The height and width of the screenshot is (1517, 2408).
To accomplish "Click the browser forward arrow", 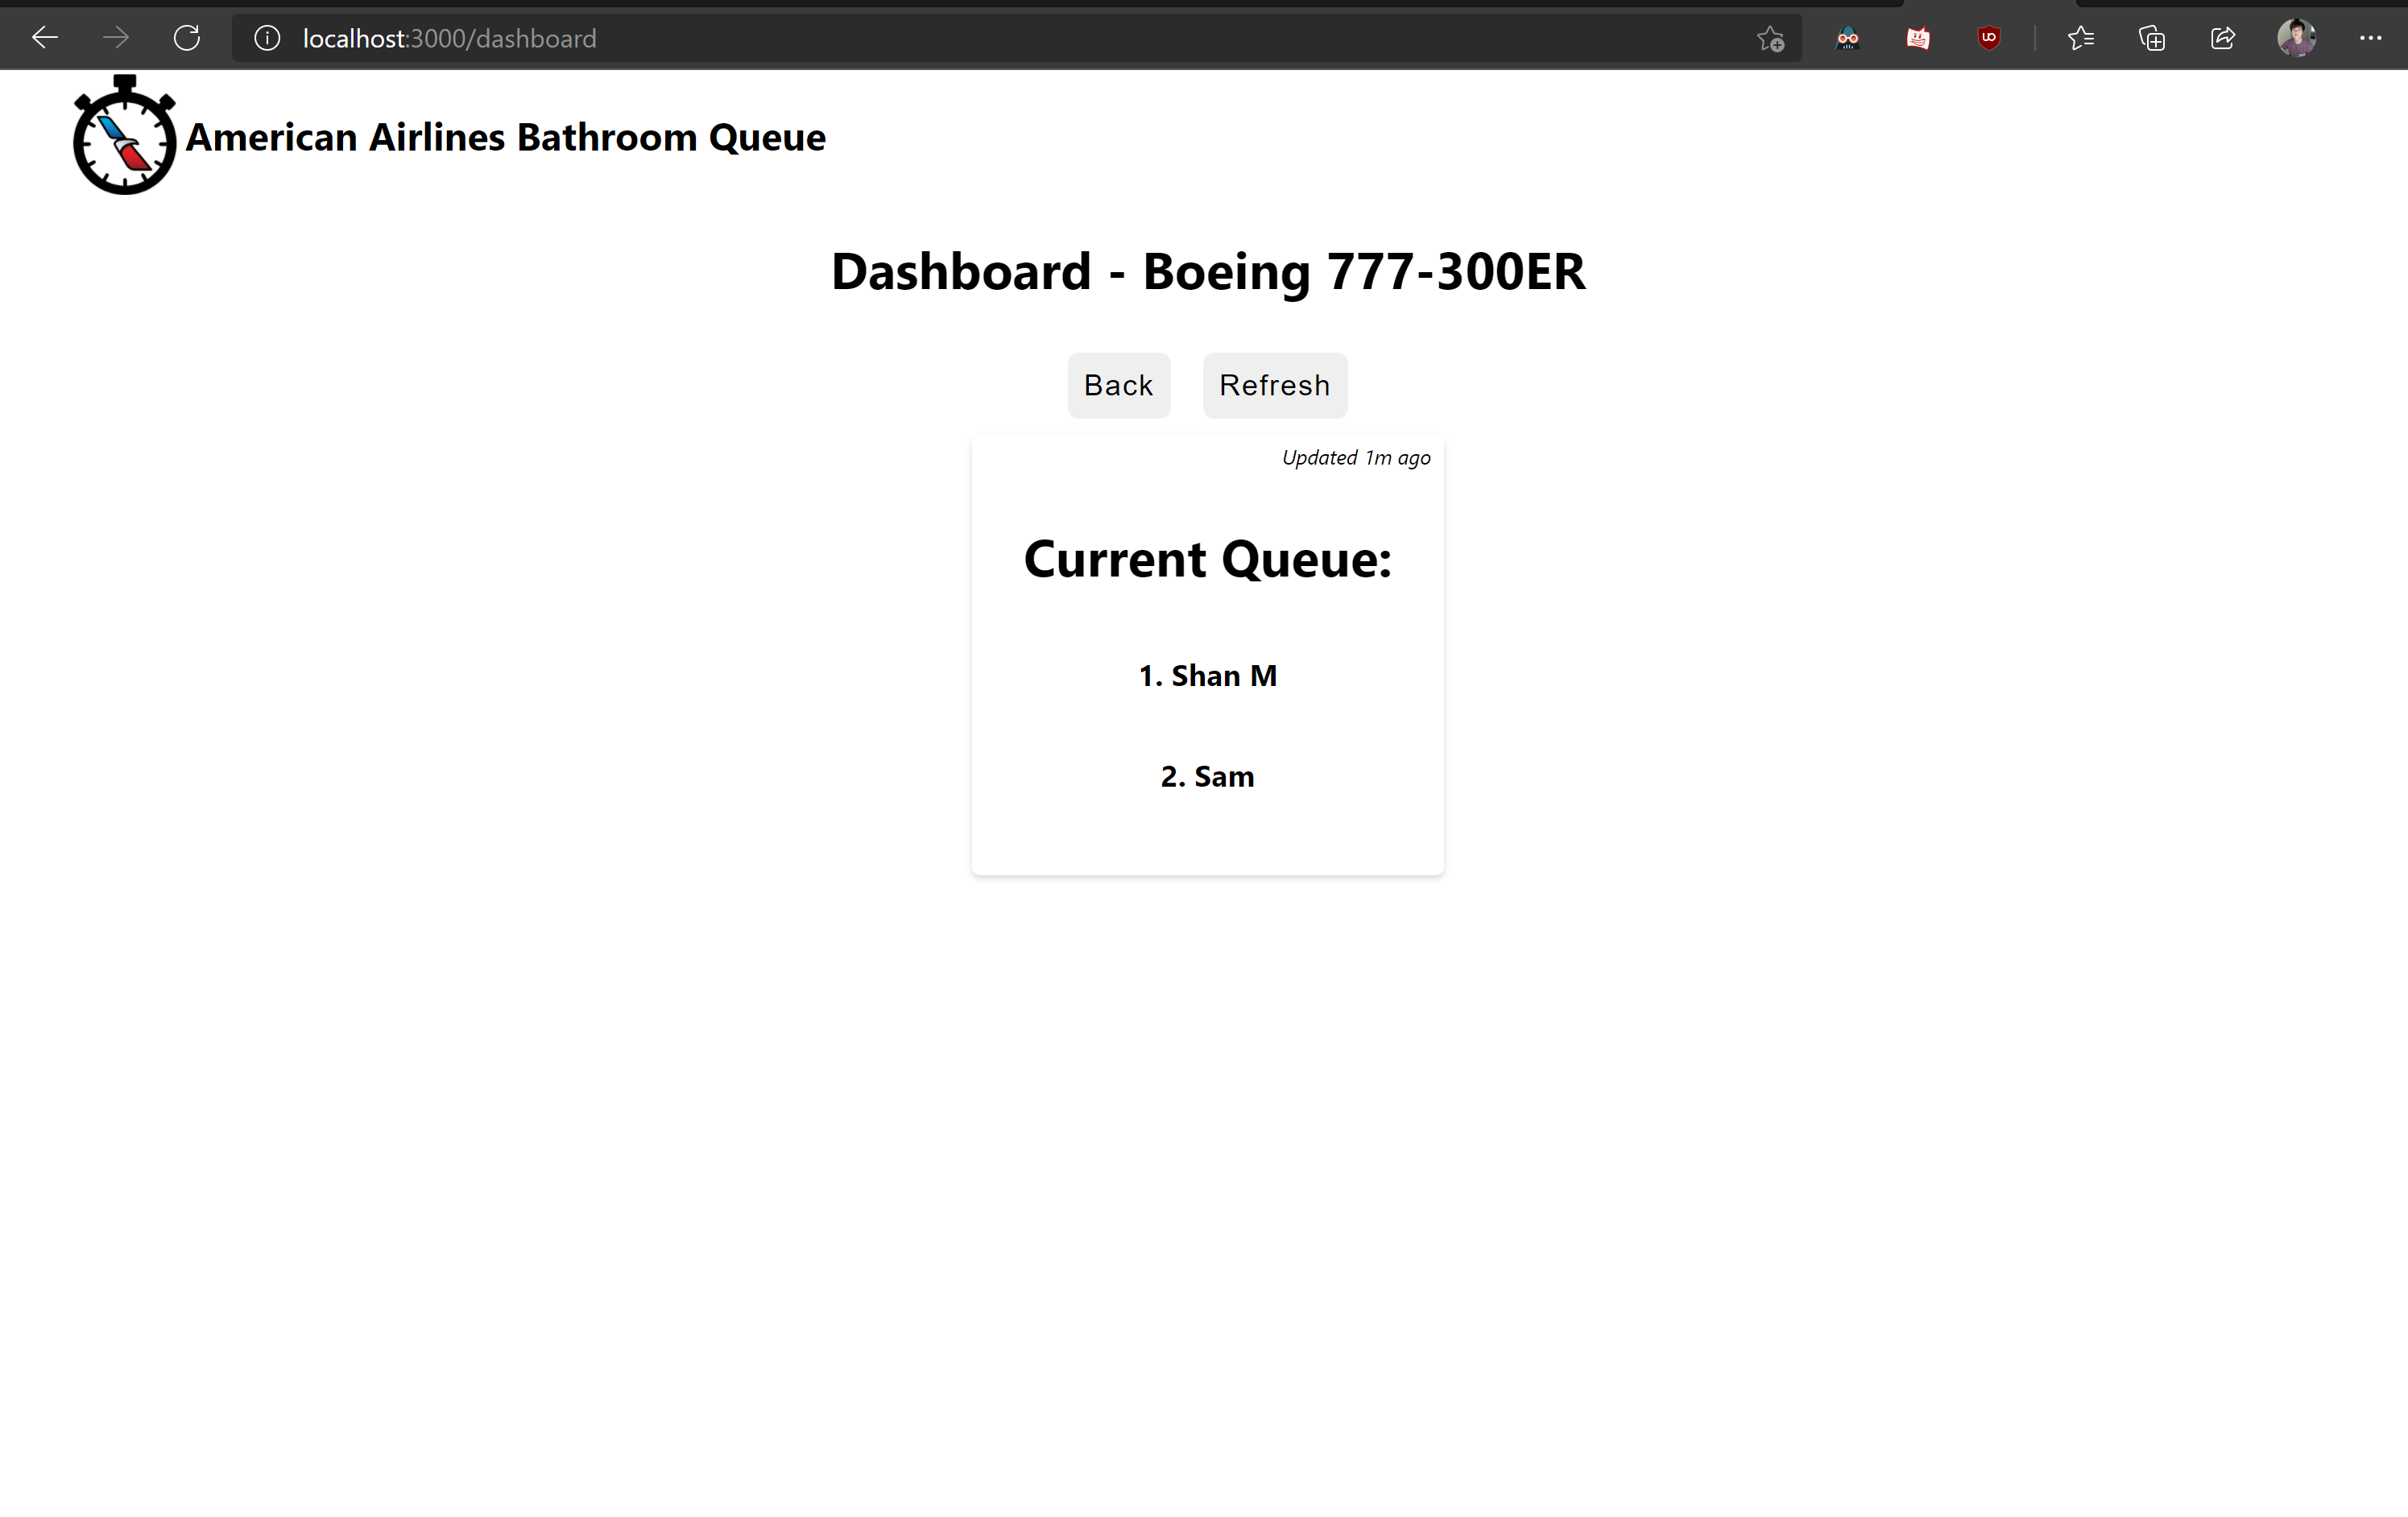I will pos(116,39).
